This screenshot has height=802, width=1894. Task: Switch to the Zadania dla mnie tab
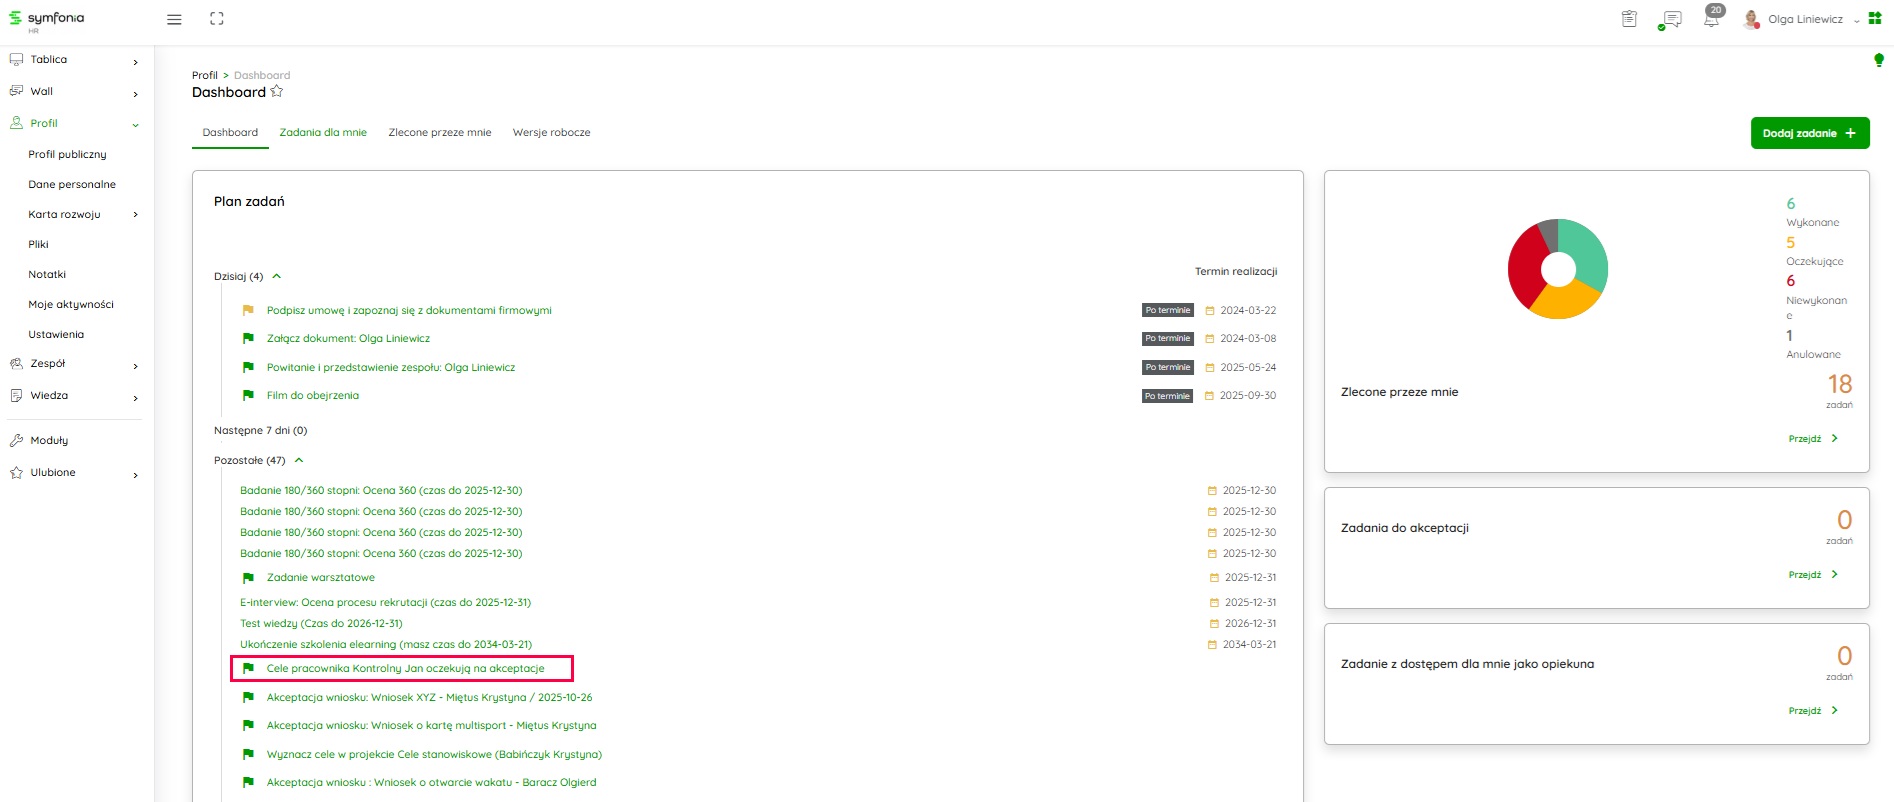323,132
